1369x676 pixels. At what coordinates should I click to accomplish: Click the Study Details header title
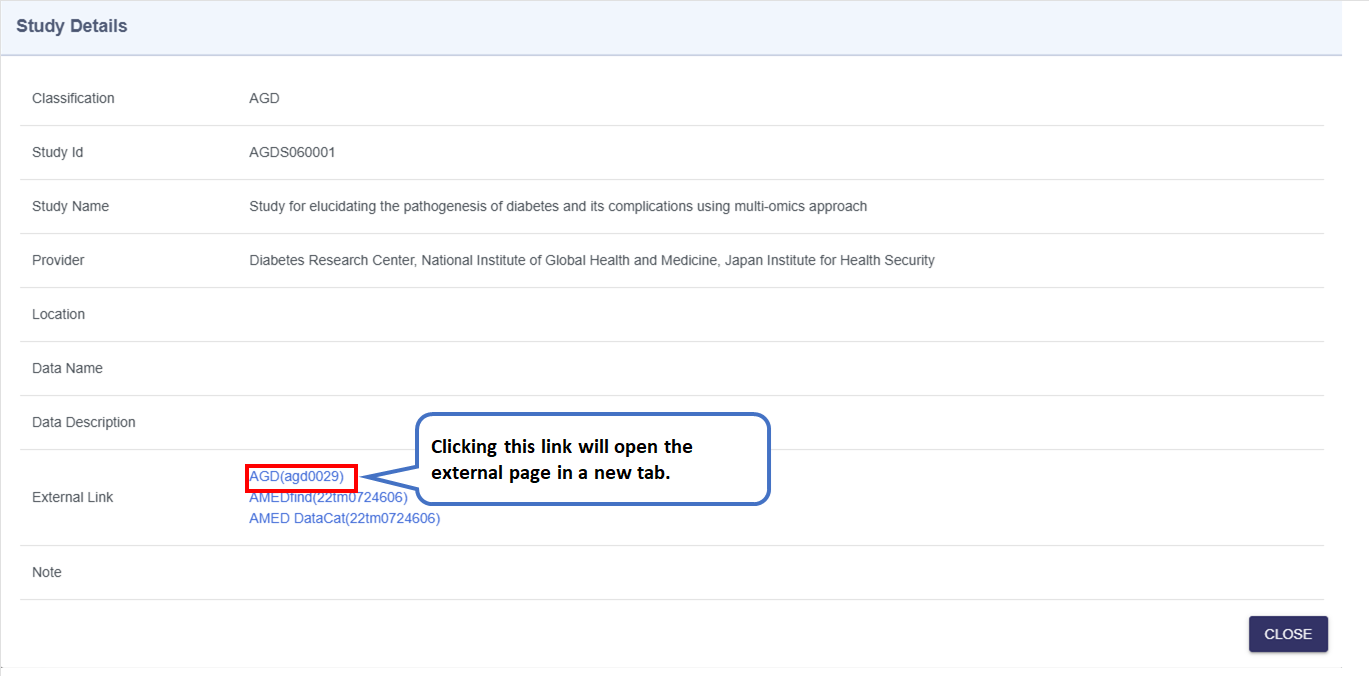click(72, 27)
